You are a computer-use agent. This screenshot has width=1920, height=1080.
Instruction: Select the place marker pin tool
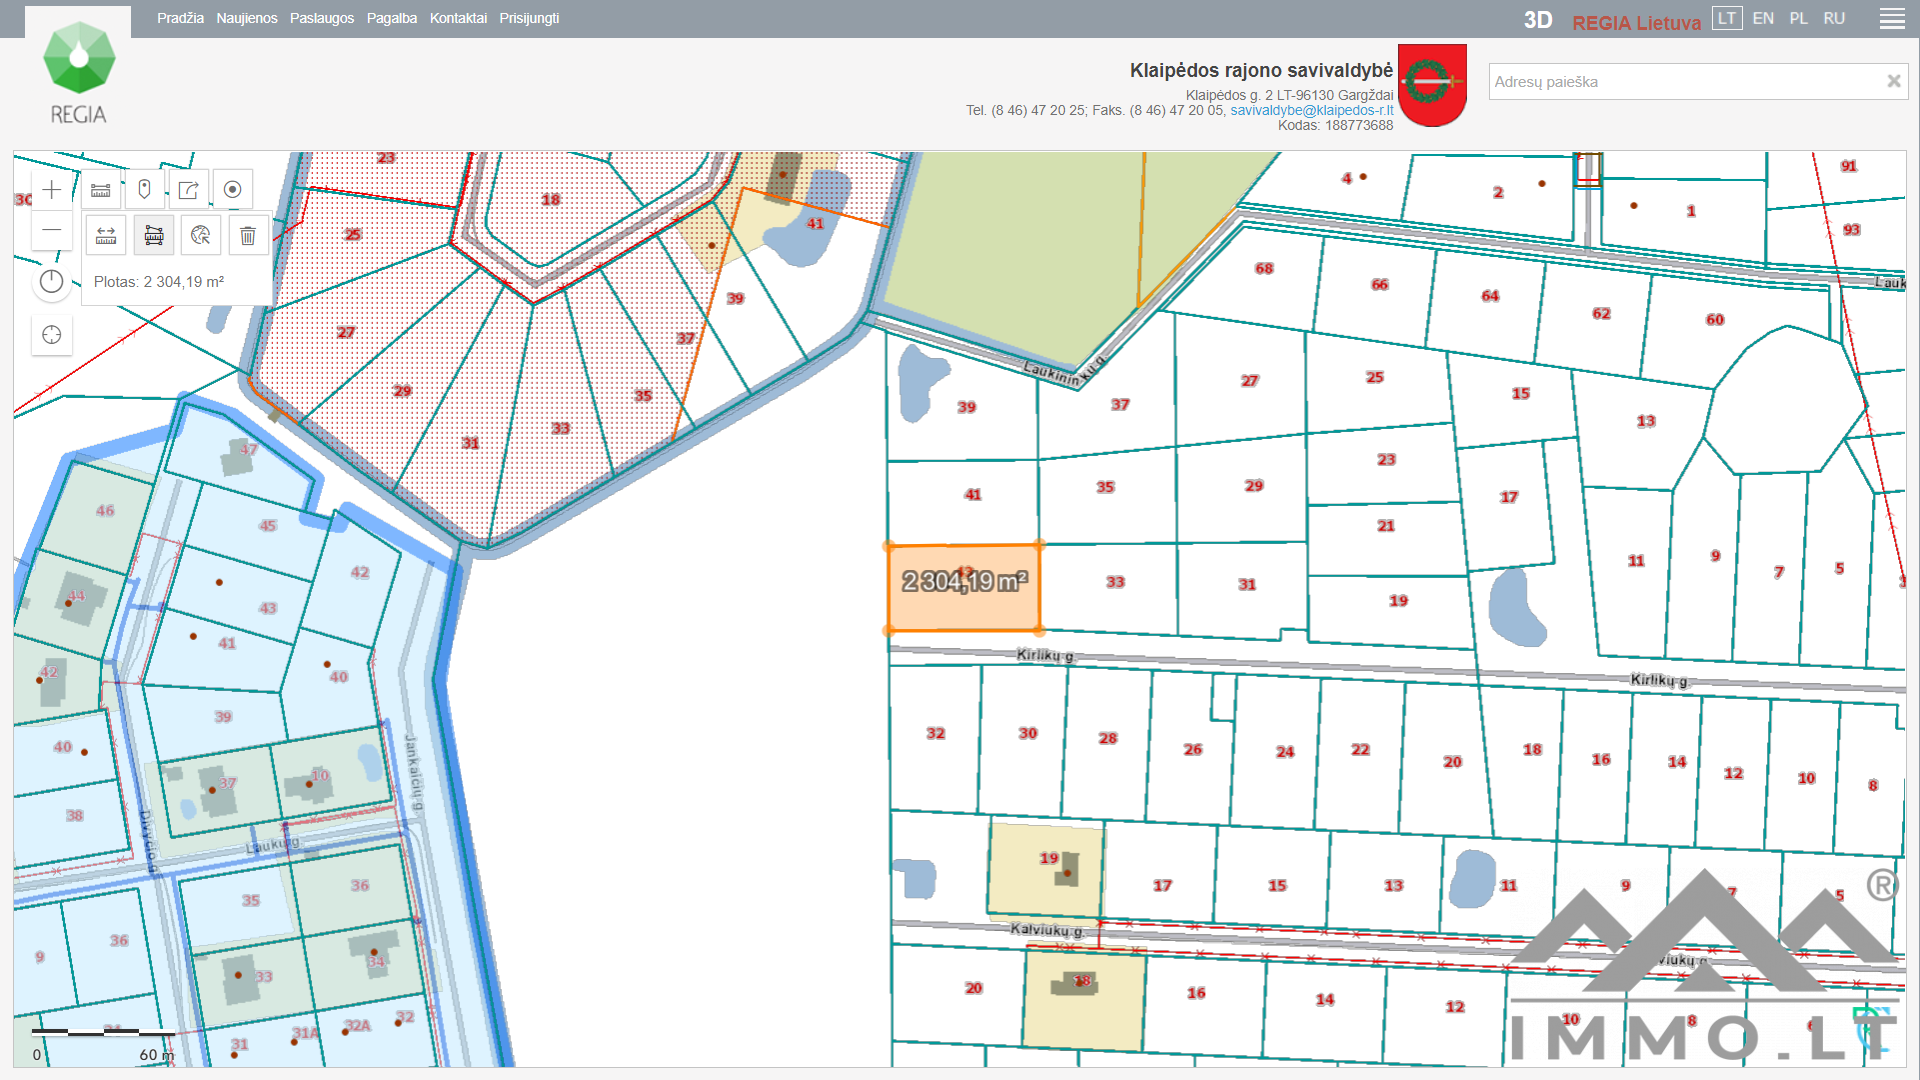pyautogui.click(x=145, y=190)
